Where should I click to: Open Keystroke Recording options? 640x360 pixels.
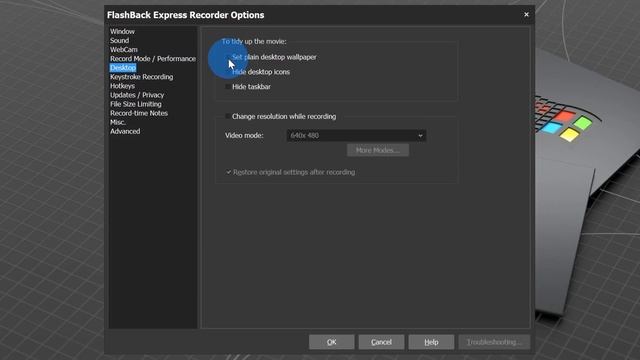[141, 77]
